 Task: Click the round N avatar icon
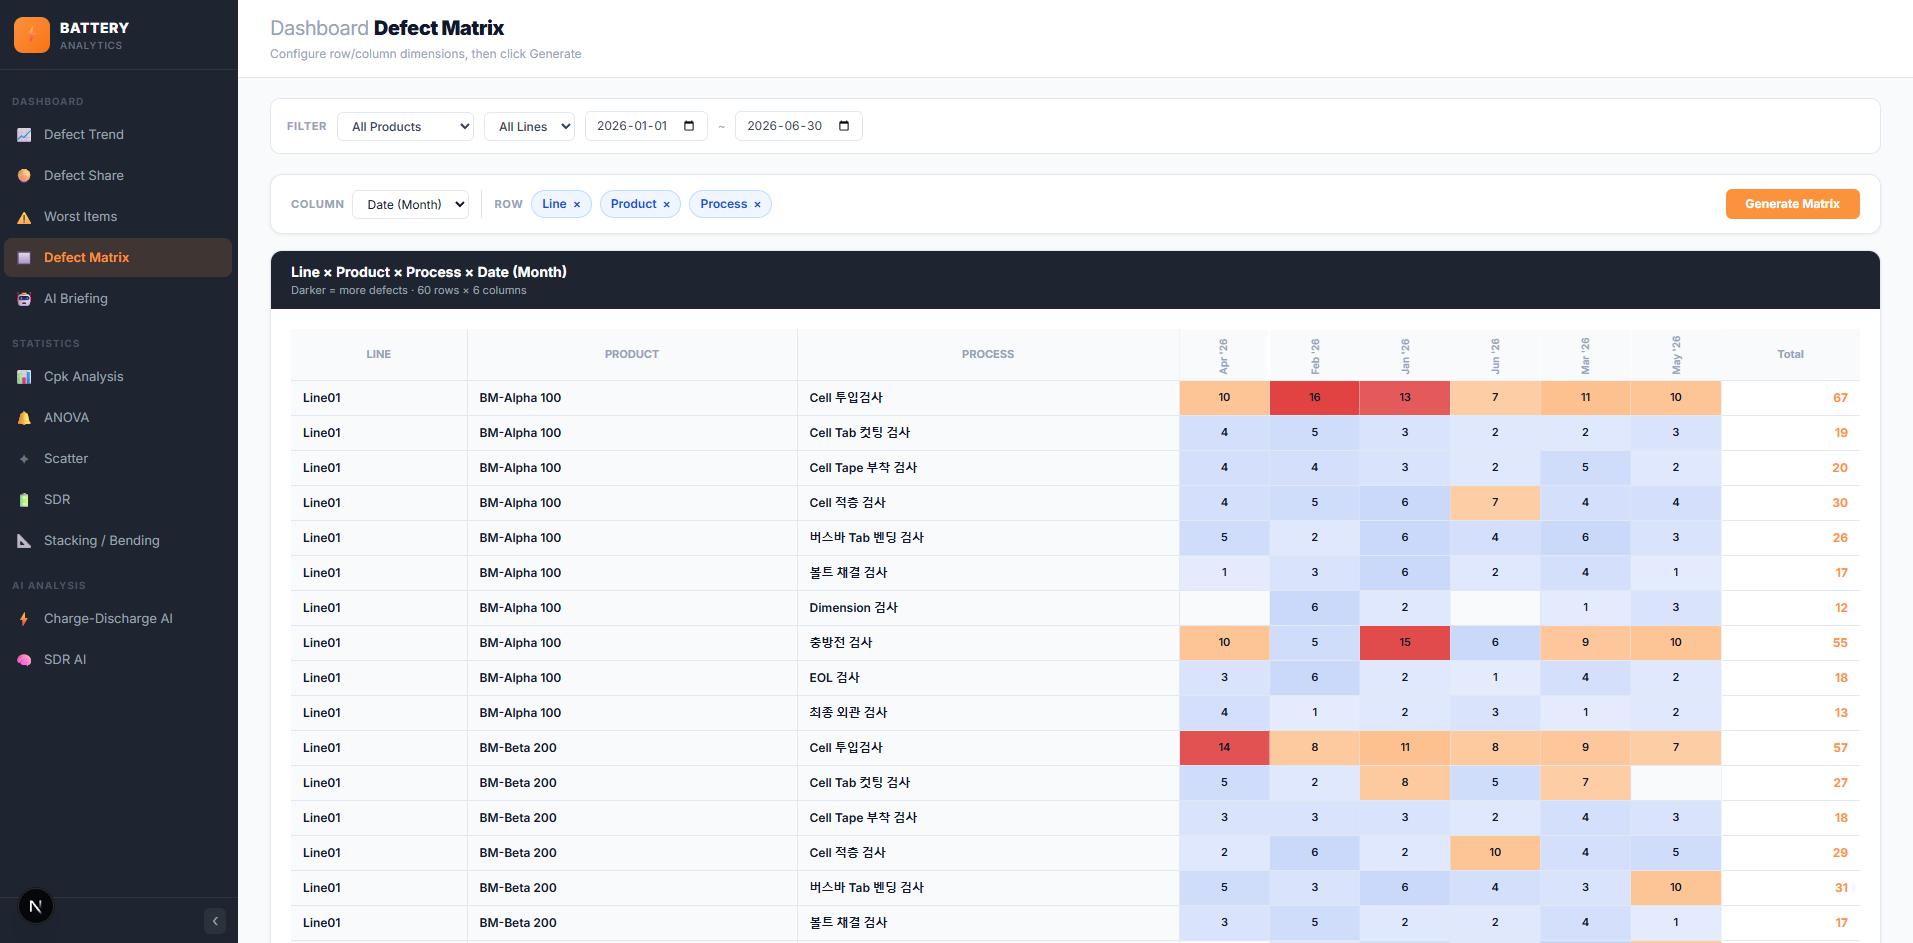[x=36, y=907]
